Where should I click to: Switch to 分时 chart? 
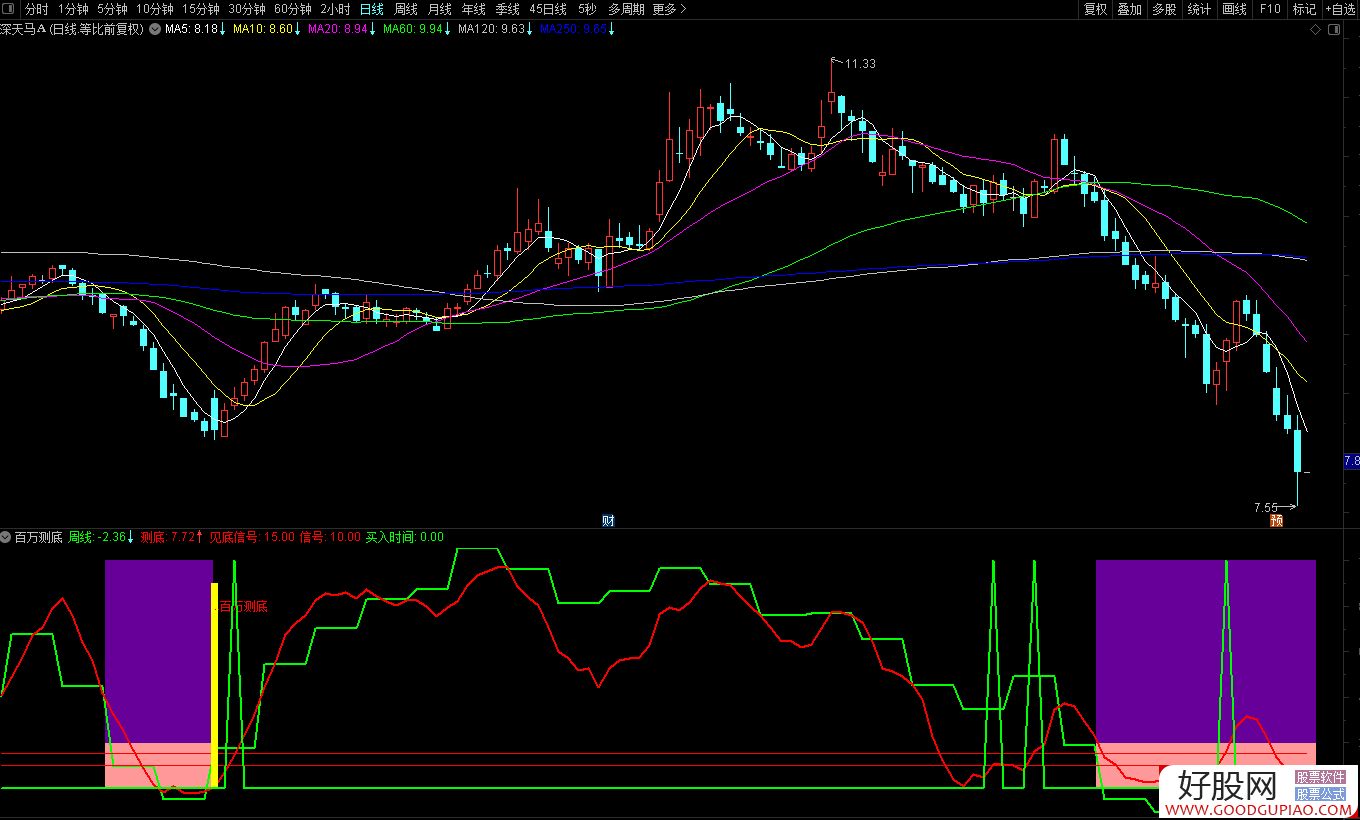click(36, 9)
